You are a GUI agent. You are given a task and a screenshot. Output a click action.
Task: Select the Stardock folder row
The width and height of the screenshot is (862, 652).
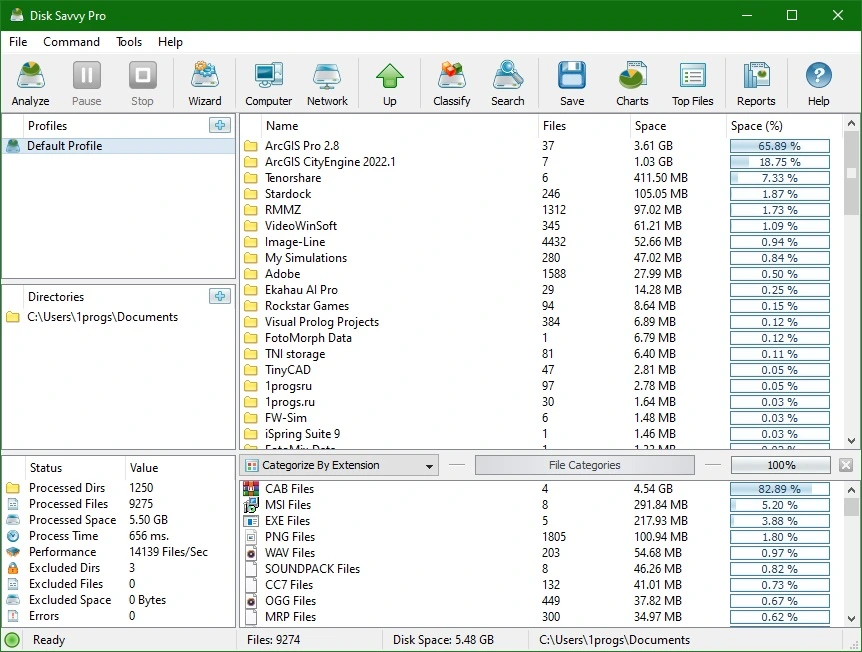point(540,194)
